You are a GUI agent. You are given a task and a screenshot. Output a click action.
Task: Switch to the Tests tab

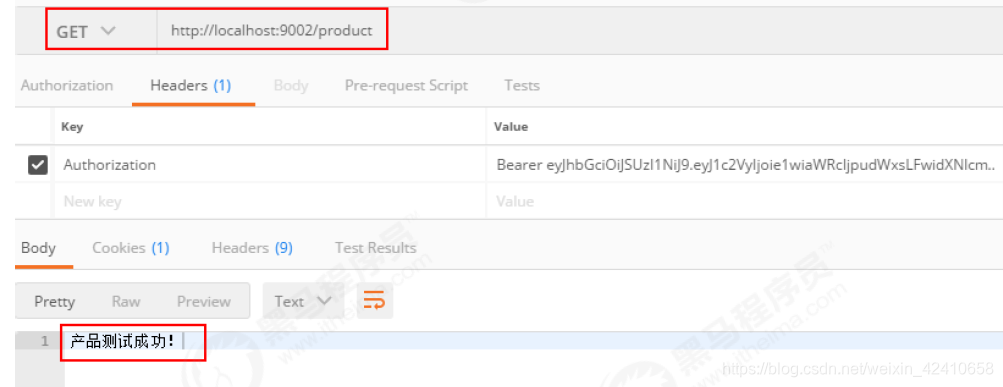521,85
